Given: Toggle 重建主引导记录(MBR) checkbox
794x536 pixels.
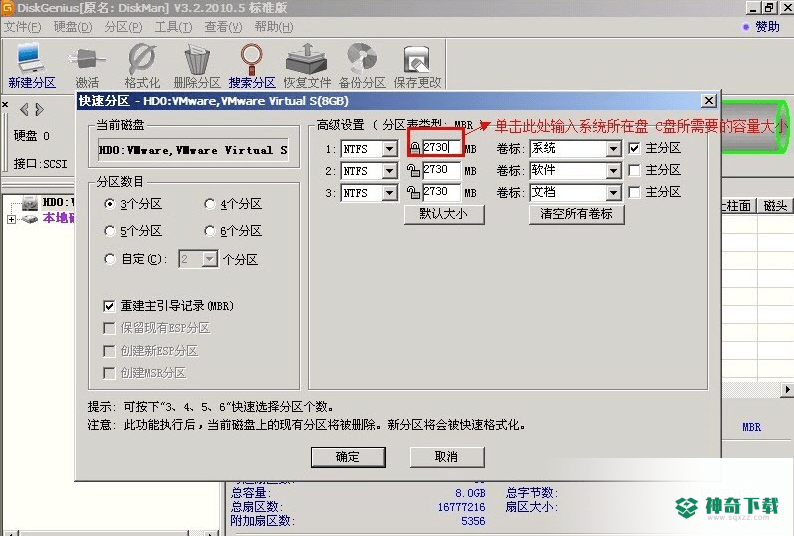Looking at the screenshot, I should pyautogui.click(x=109, y=306).
